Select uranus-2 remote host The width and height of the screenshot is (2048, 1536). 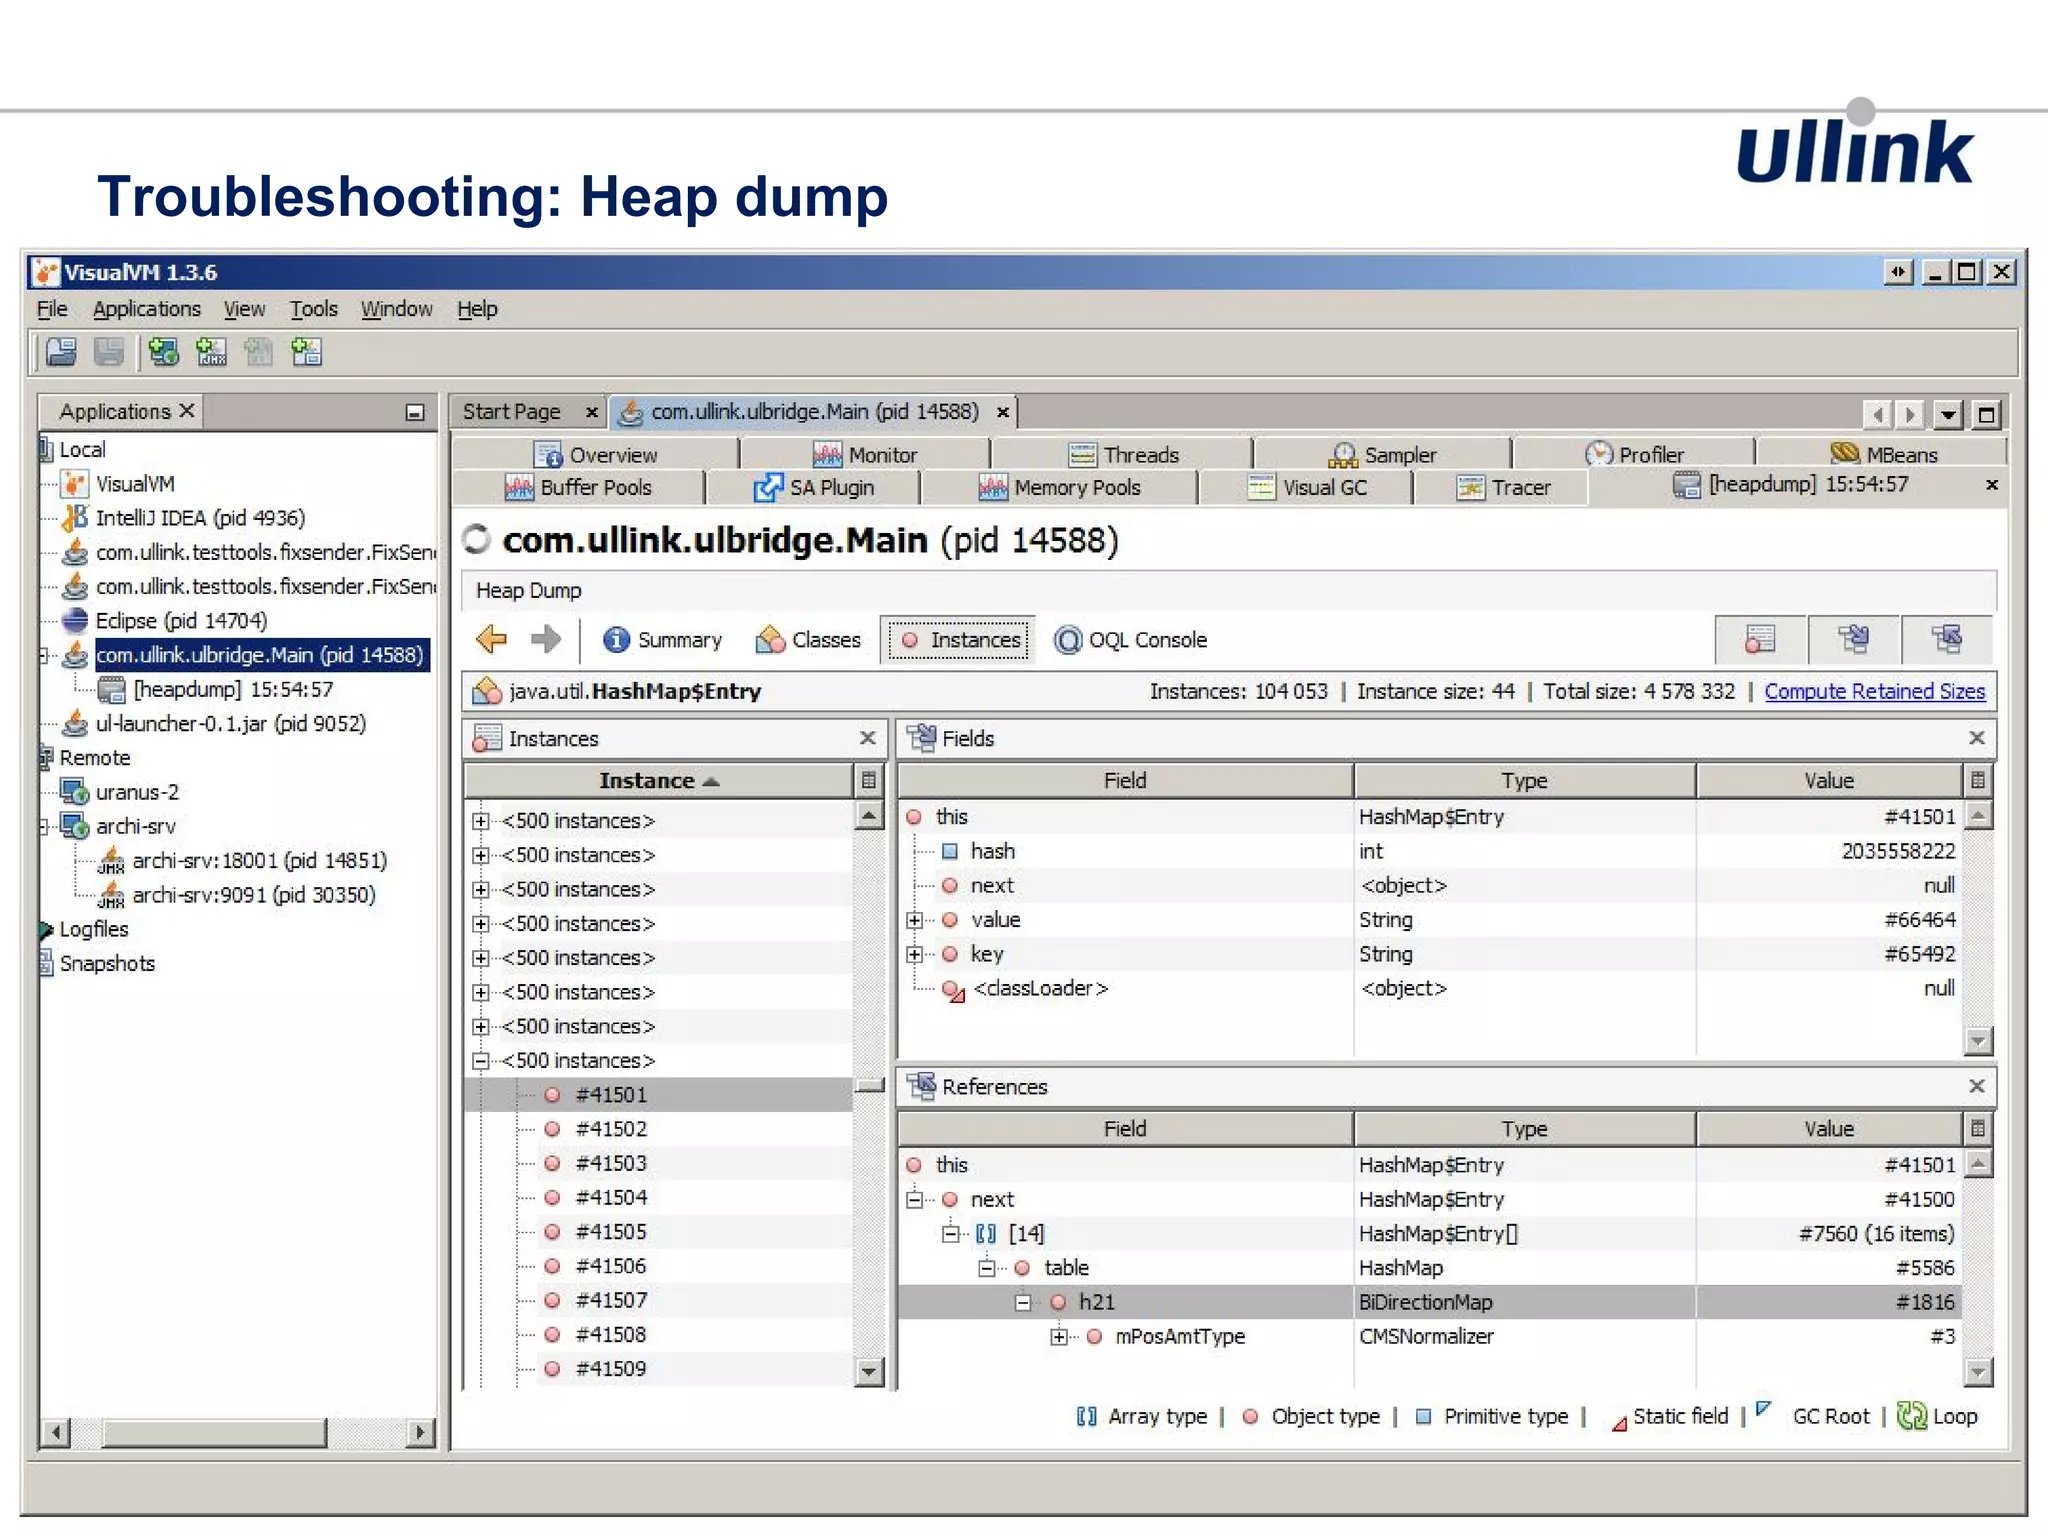click(137, 792)
